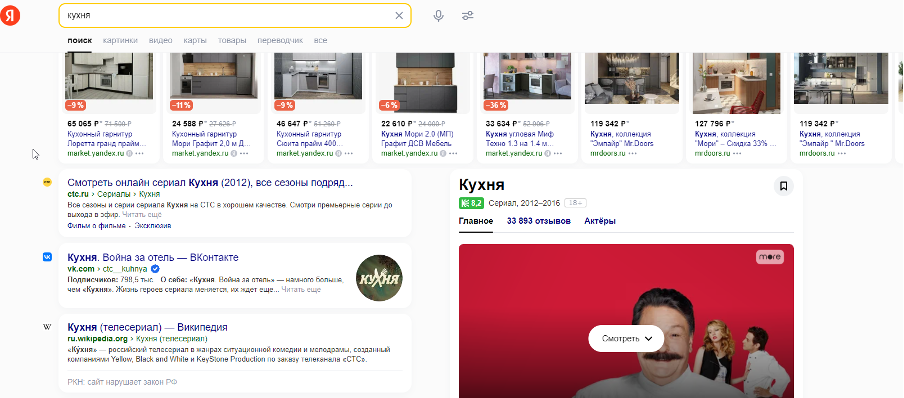Open kitchen photo above the 65 065 ₽ price
The width and height of the screenshot is (904, 398).
(x=109, y=76)
